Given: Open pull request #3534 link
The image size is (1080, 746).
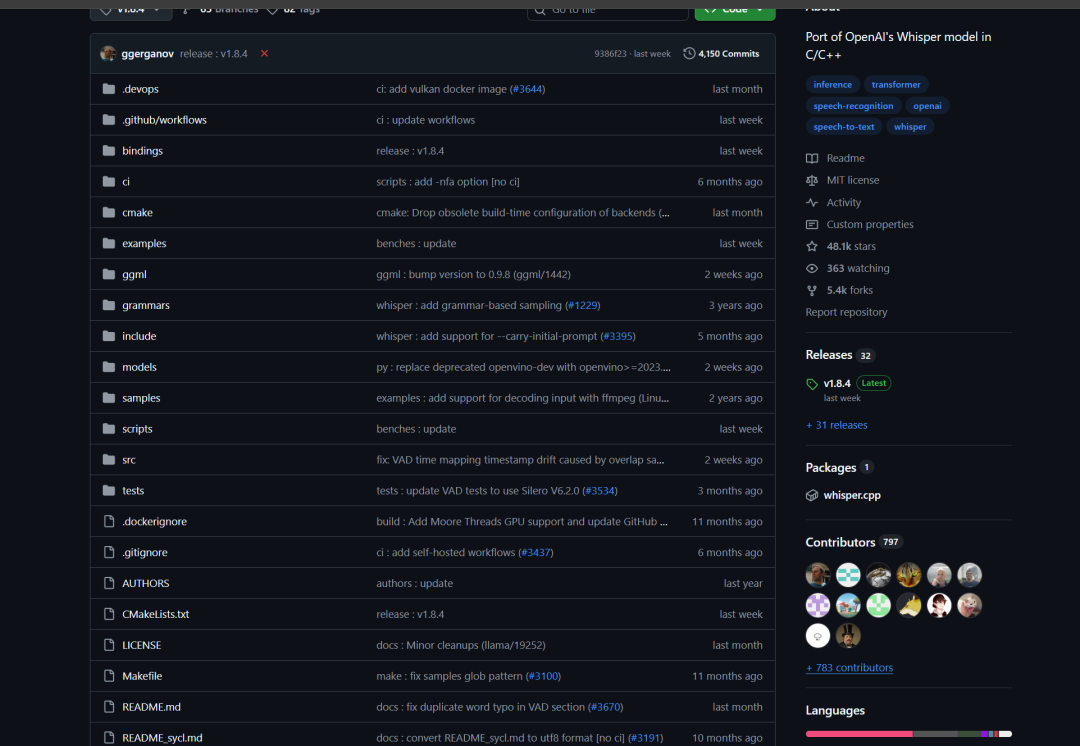Looking at the screenshot, I should coord(600,490).
